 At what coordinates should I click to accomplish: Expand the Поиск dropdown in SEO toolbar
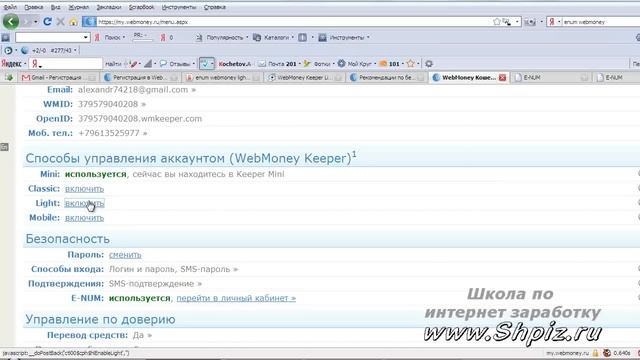pyautogui.click(x=124, y=38)
